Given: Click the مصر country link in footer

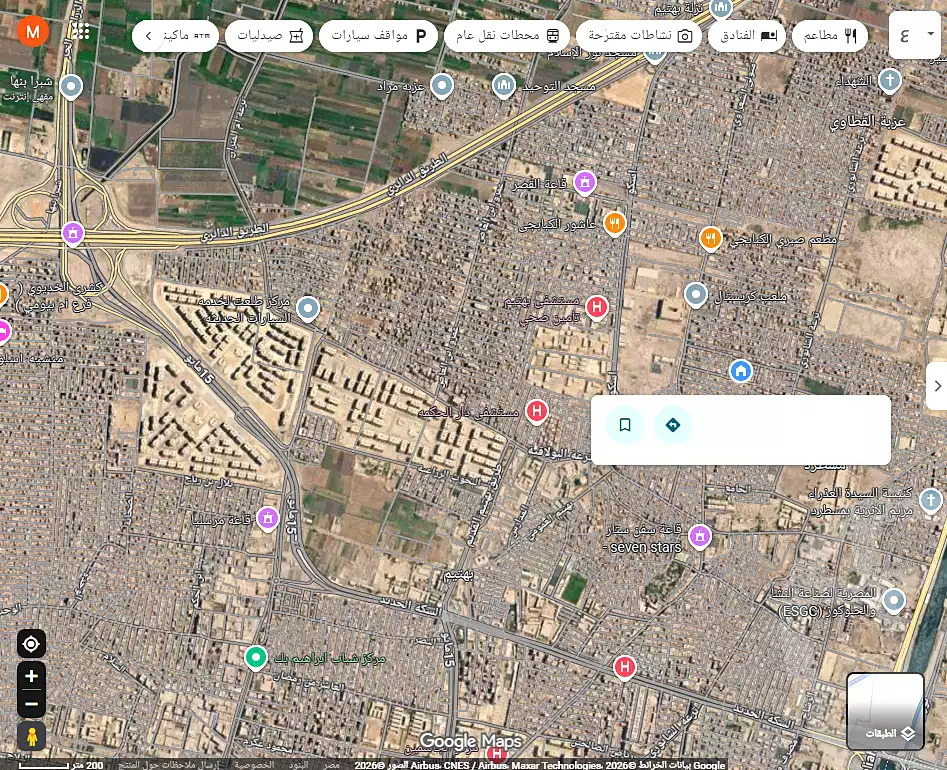Looking at the screenshot, I should click(331, 765).
